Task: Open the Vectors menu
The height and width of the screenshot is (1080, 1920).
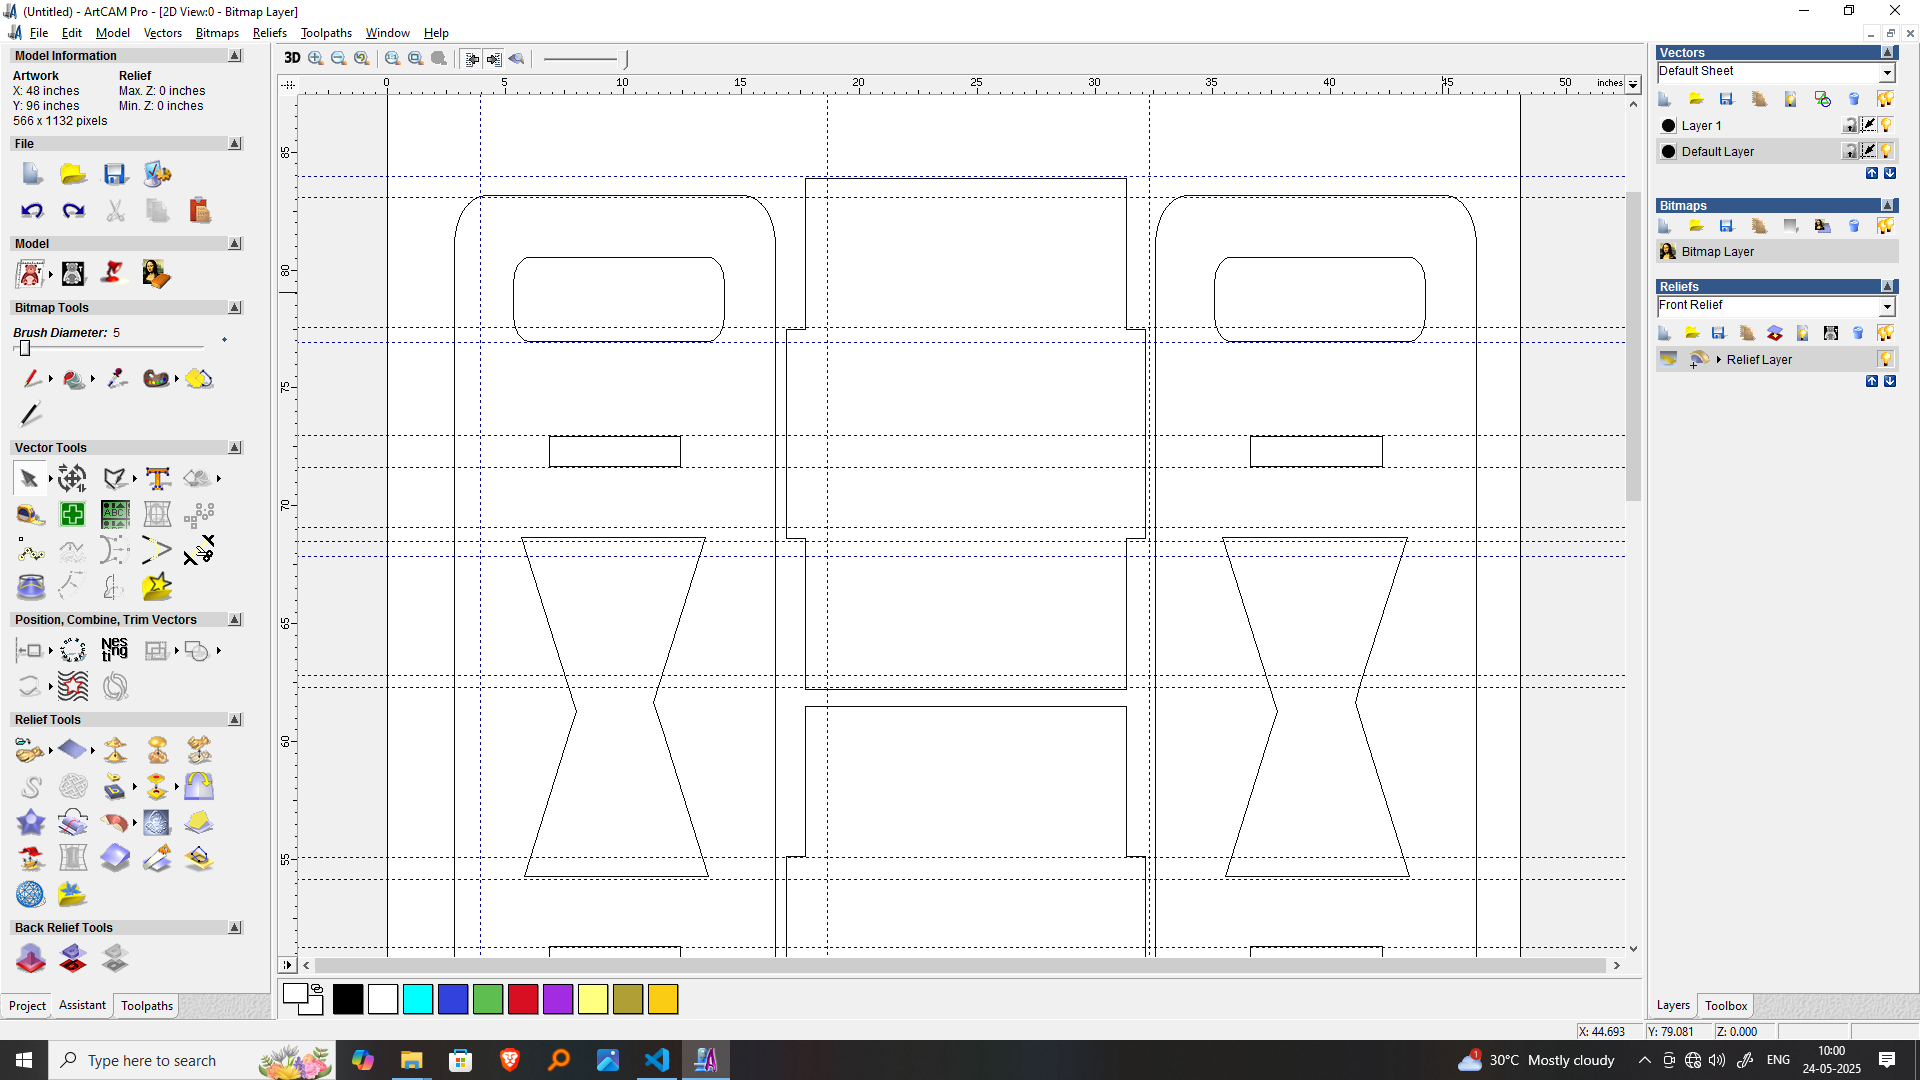Action: click(x=163, y=33)
